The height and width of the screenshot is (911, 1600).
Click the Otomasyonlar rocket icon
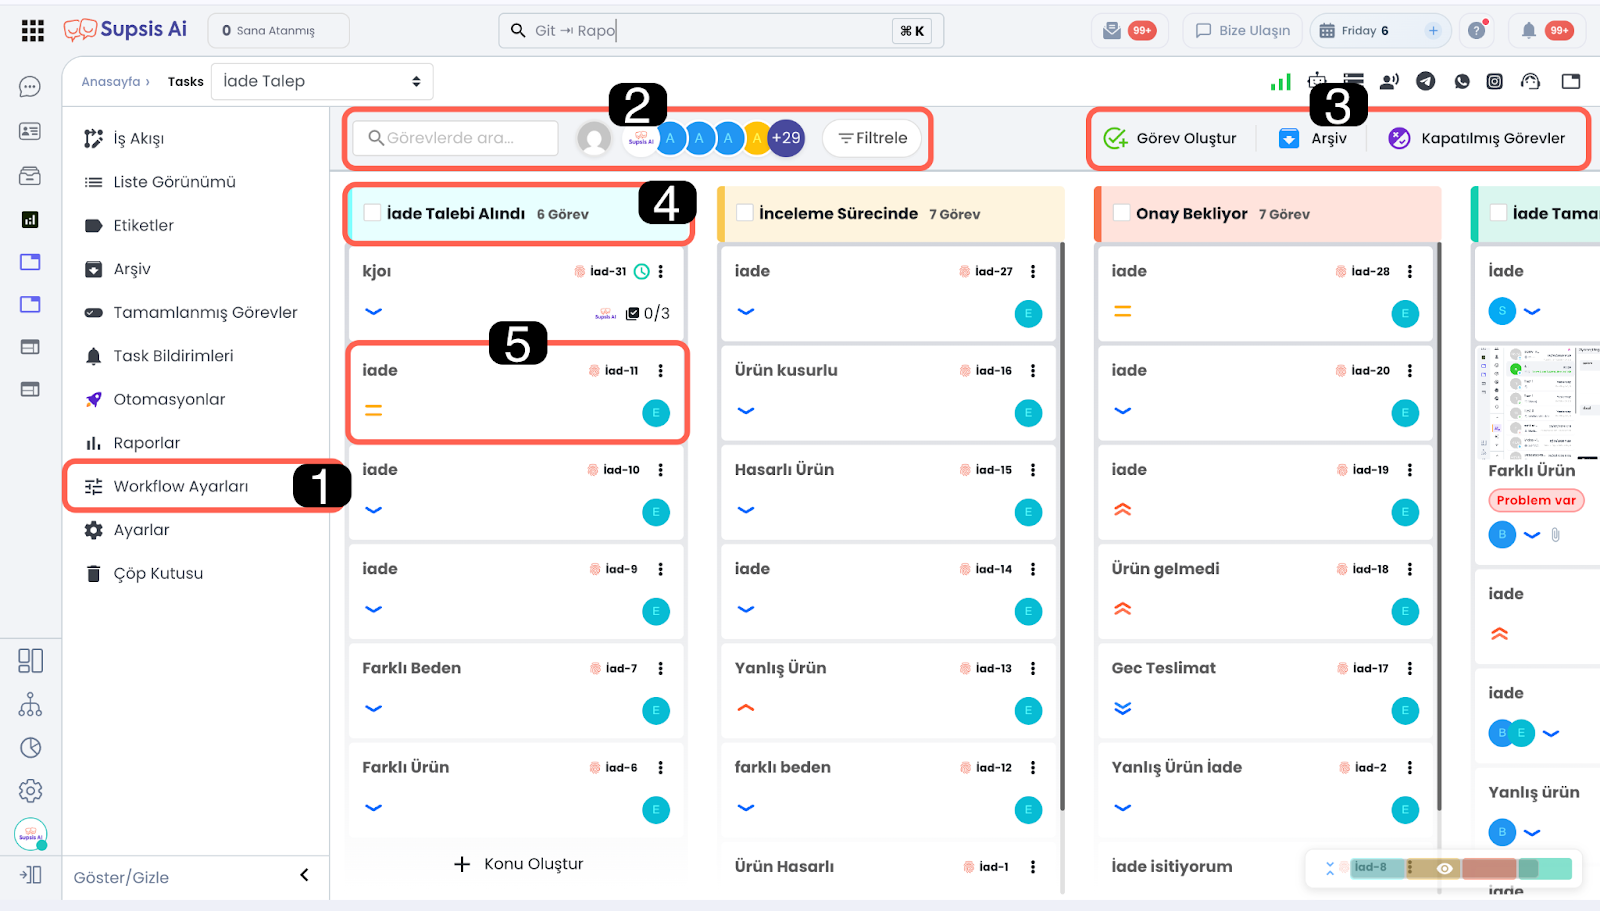[x=93, y=400]
